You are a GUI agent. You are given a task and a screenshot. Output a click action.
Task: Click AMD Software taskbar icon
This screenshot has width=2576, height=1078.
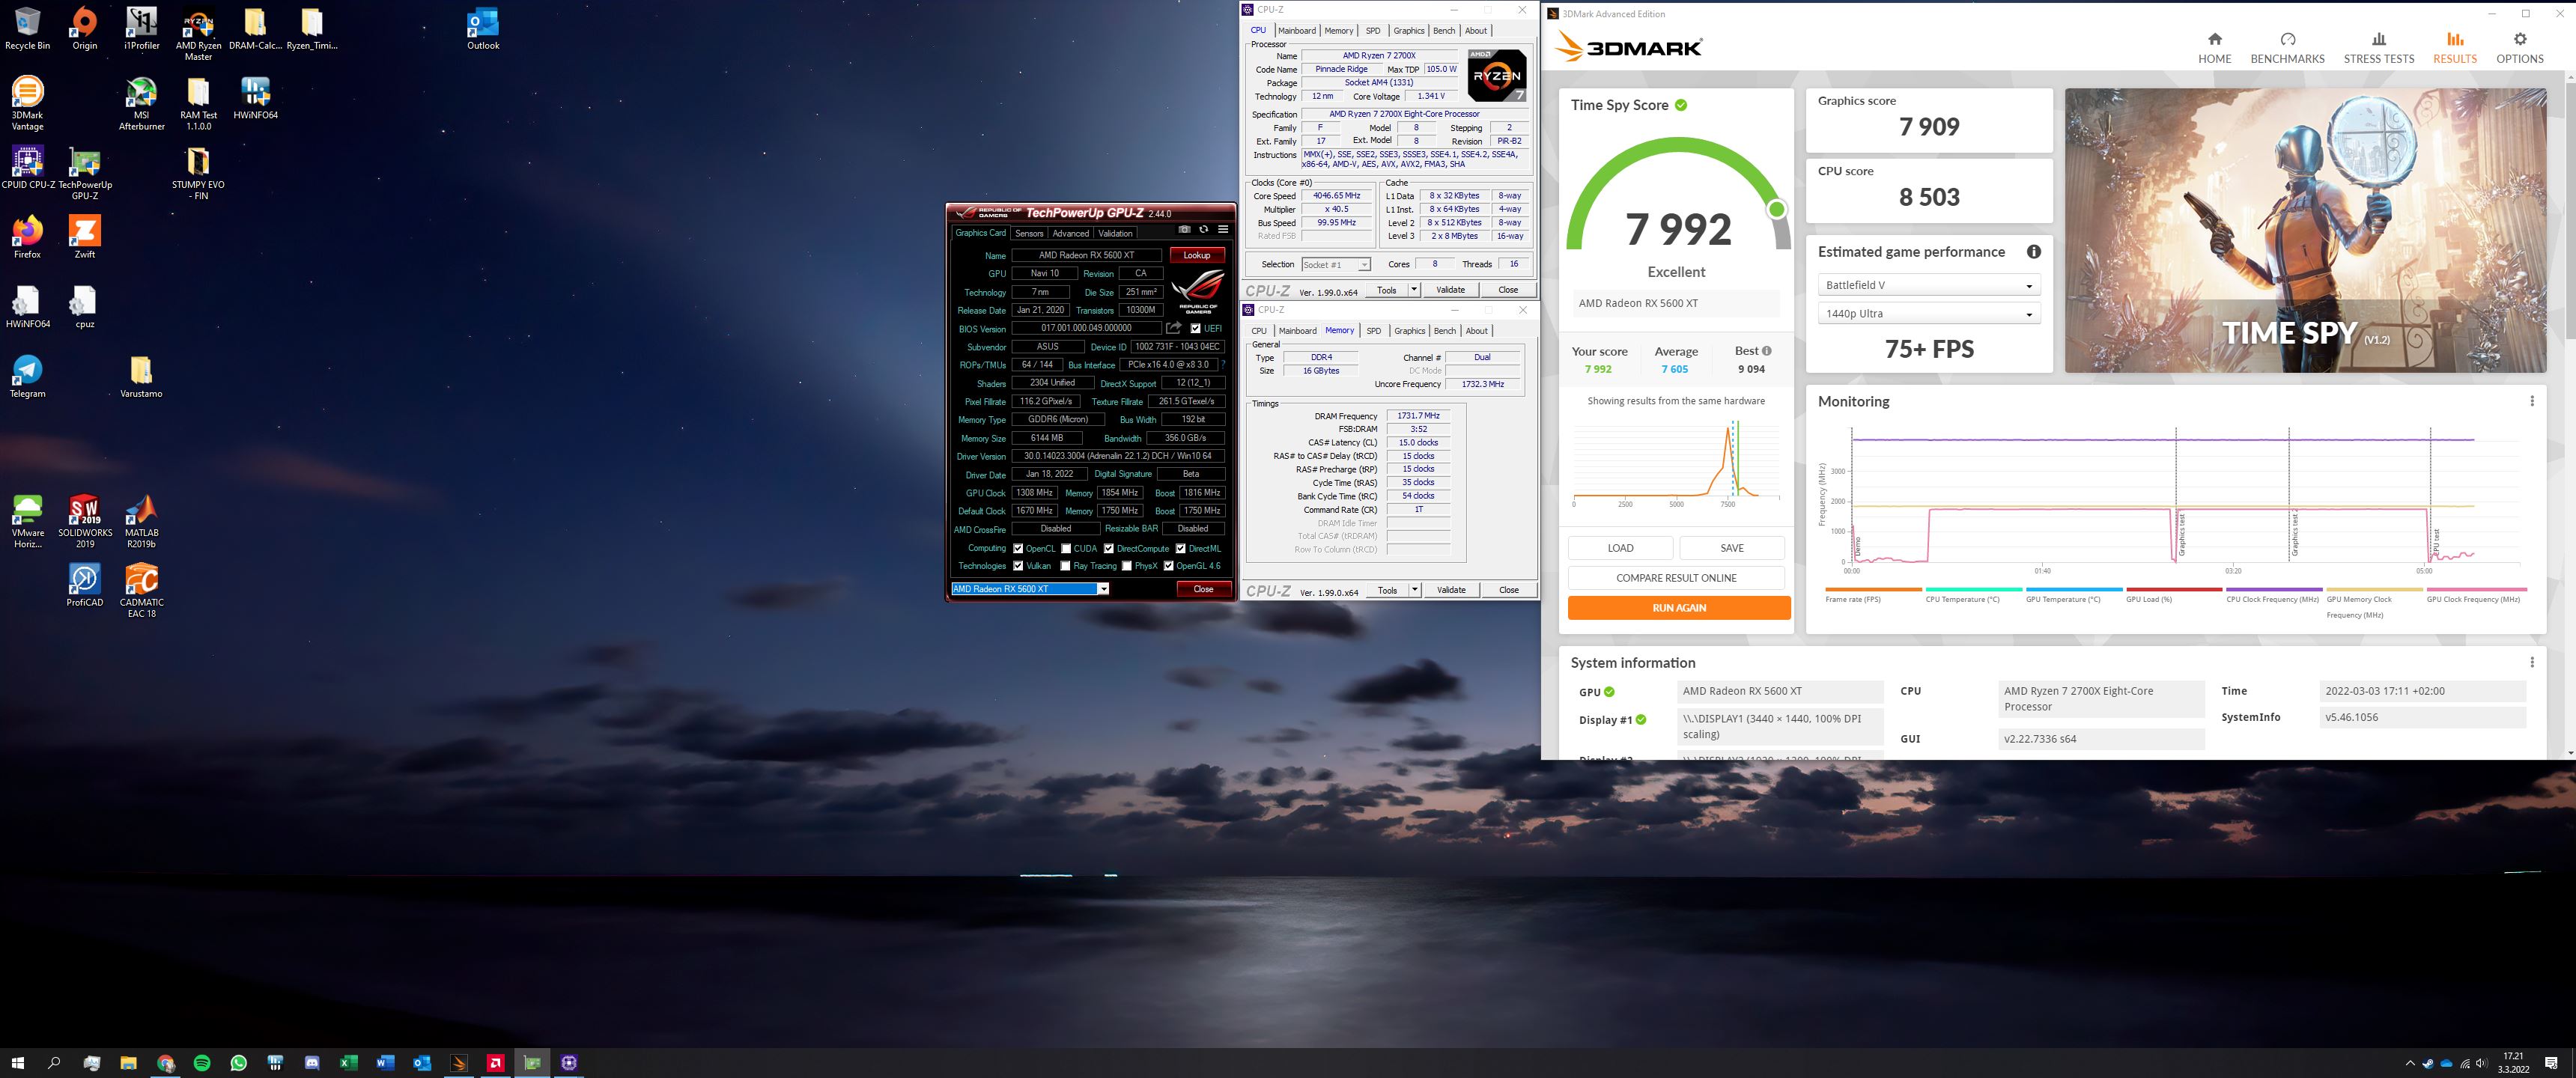[x=496, y=1063]
